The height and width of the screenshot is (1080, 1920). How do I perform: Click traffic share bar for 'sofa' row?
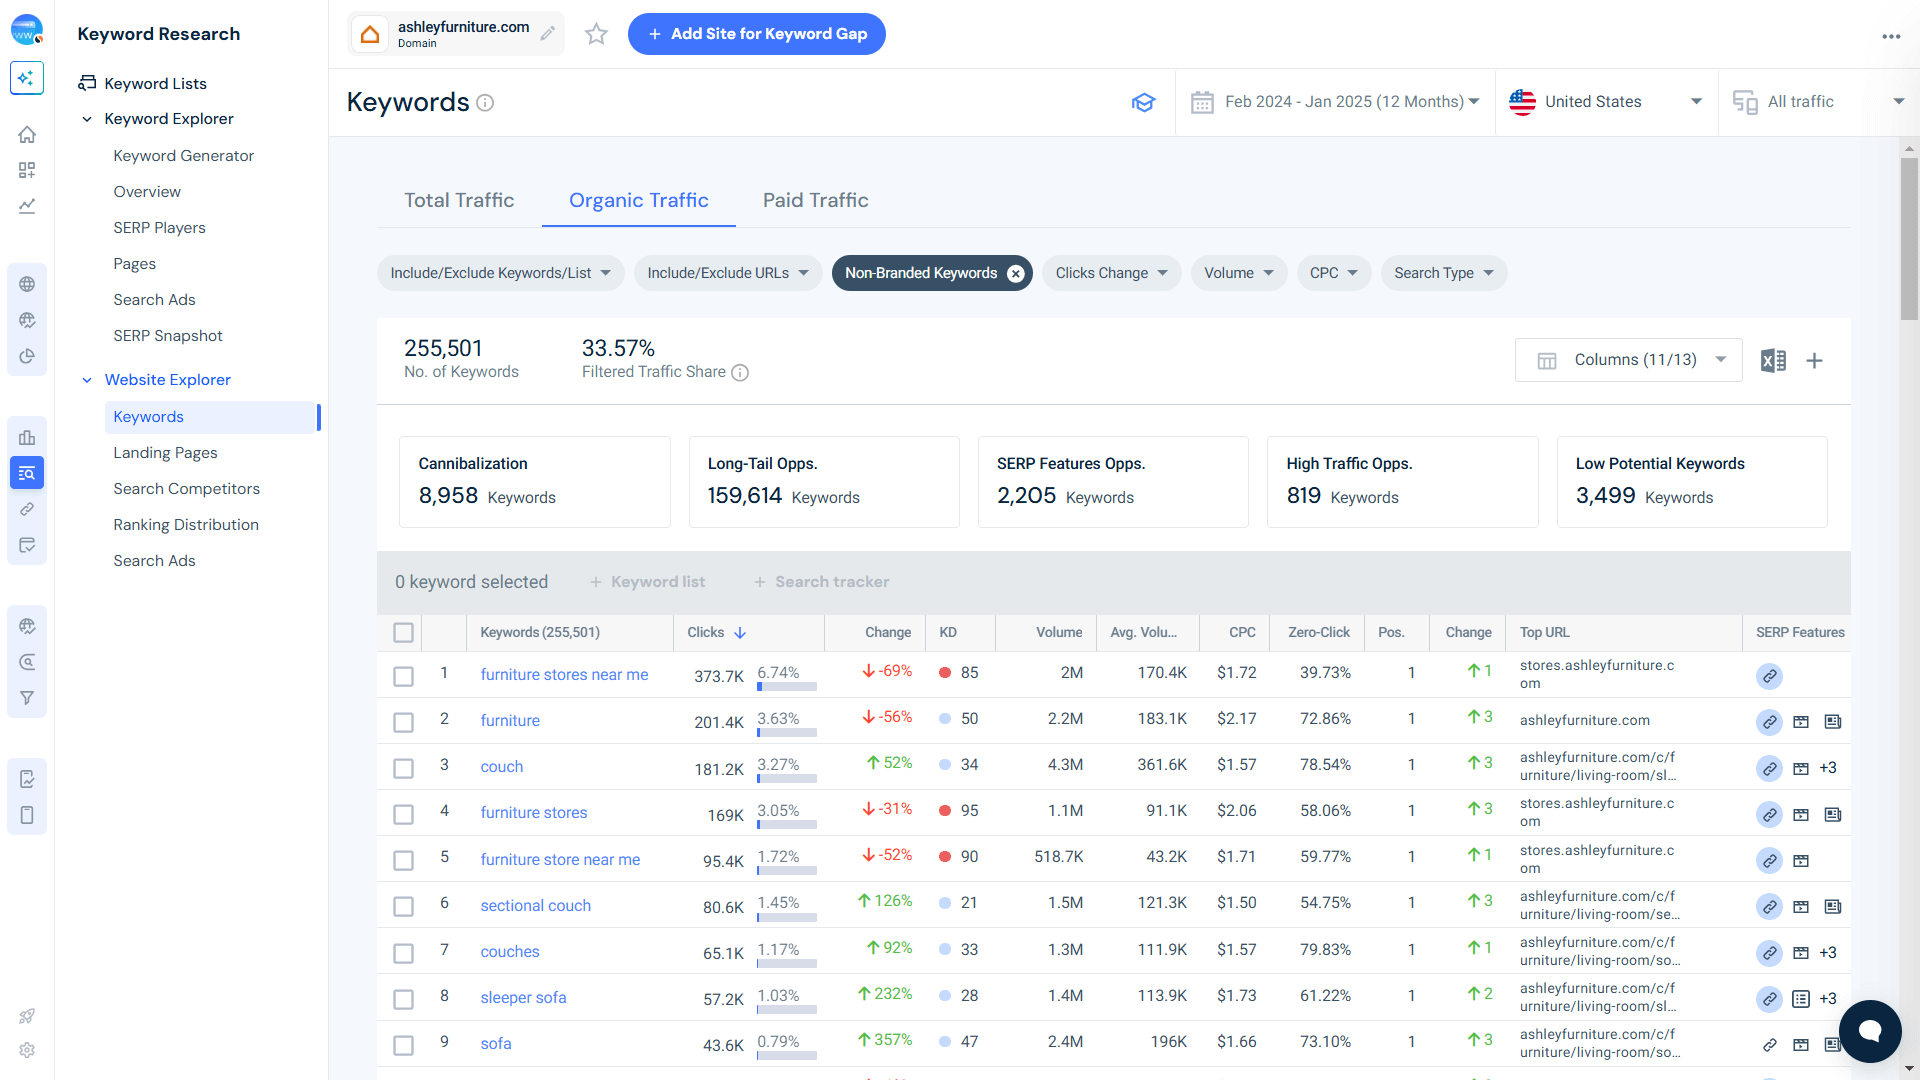[787, 1056]
